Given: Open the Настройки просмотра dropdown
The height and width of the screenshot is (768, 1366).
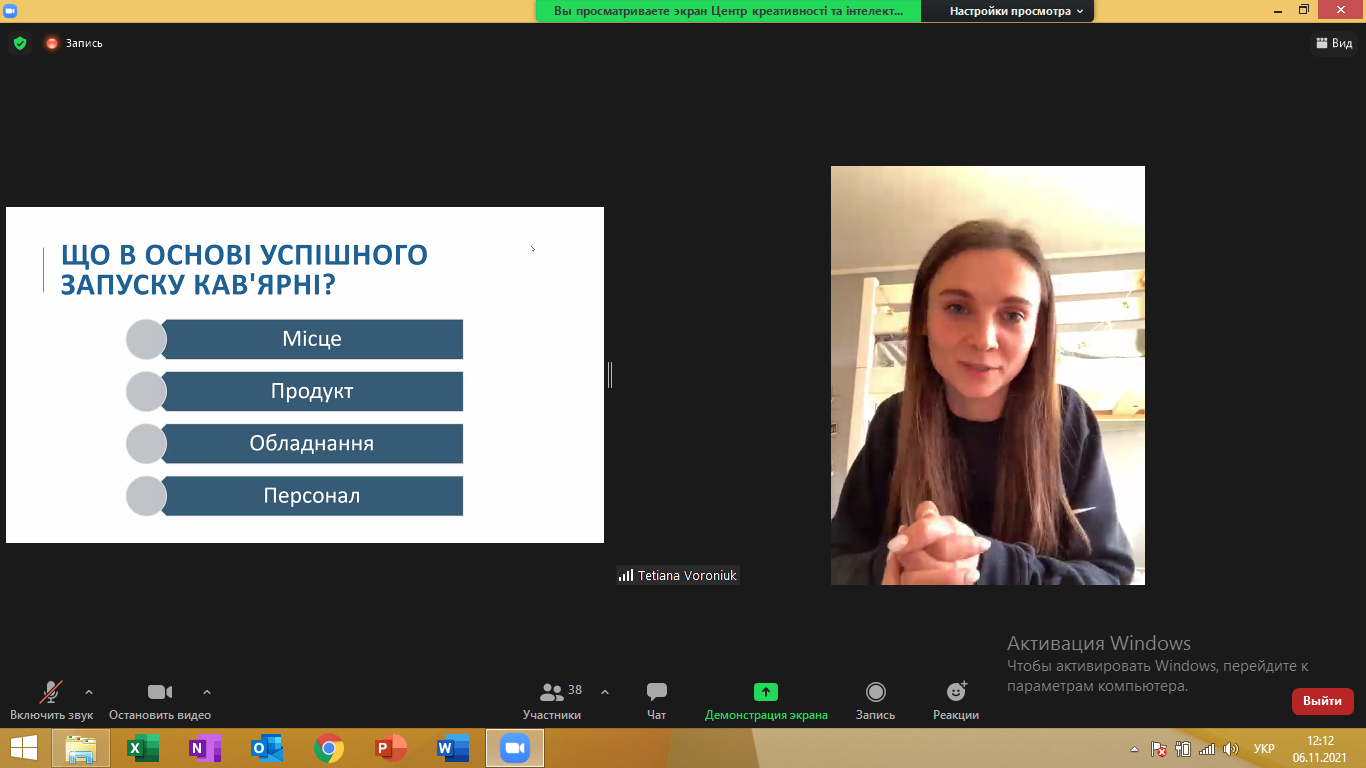Looking at the screenshot, I should click(x=1017, y=11).
